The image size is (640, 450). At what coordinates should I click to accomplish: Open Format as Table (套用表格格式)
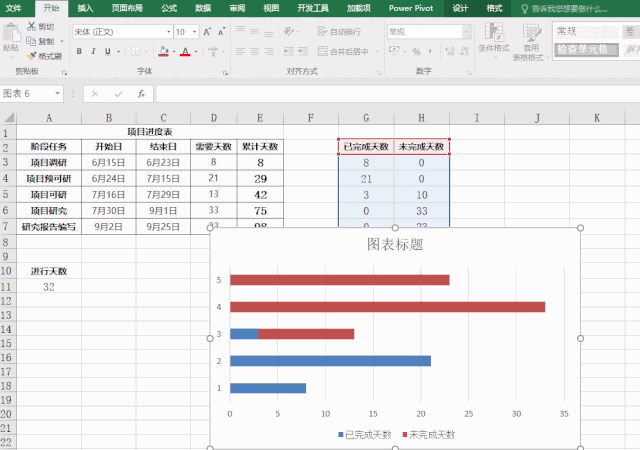[x=529, y=42]
